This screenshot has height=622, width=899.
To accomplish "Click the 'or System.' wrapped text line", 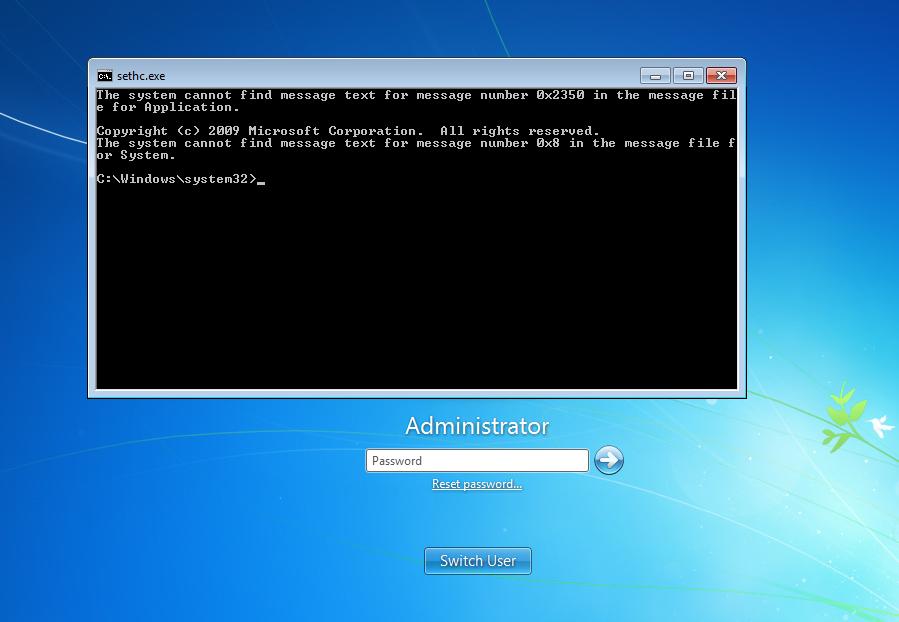I will 136,155.
